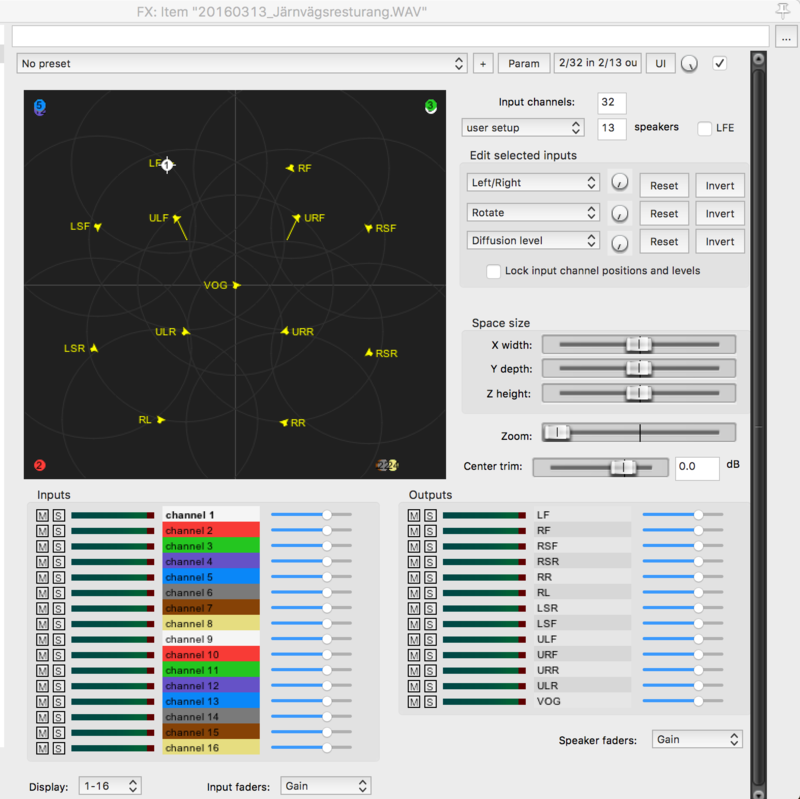This screenshot has width=800, height=799.
Task: Pin the FX window with pushpin
Action: click(782, 11)
